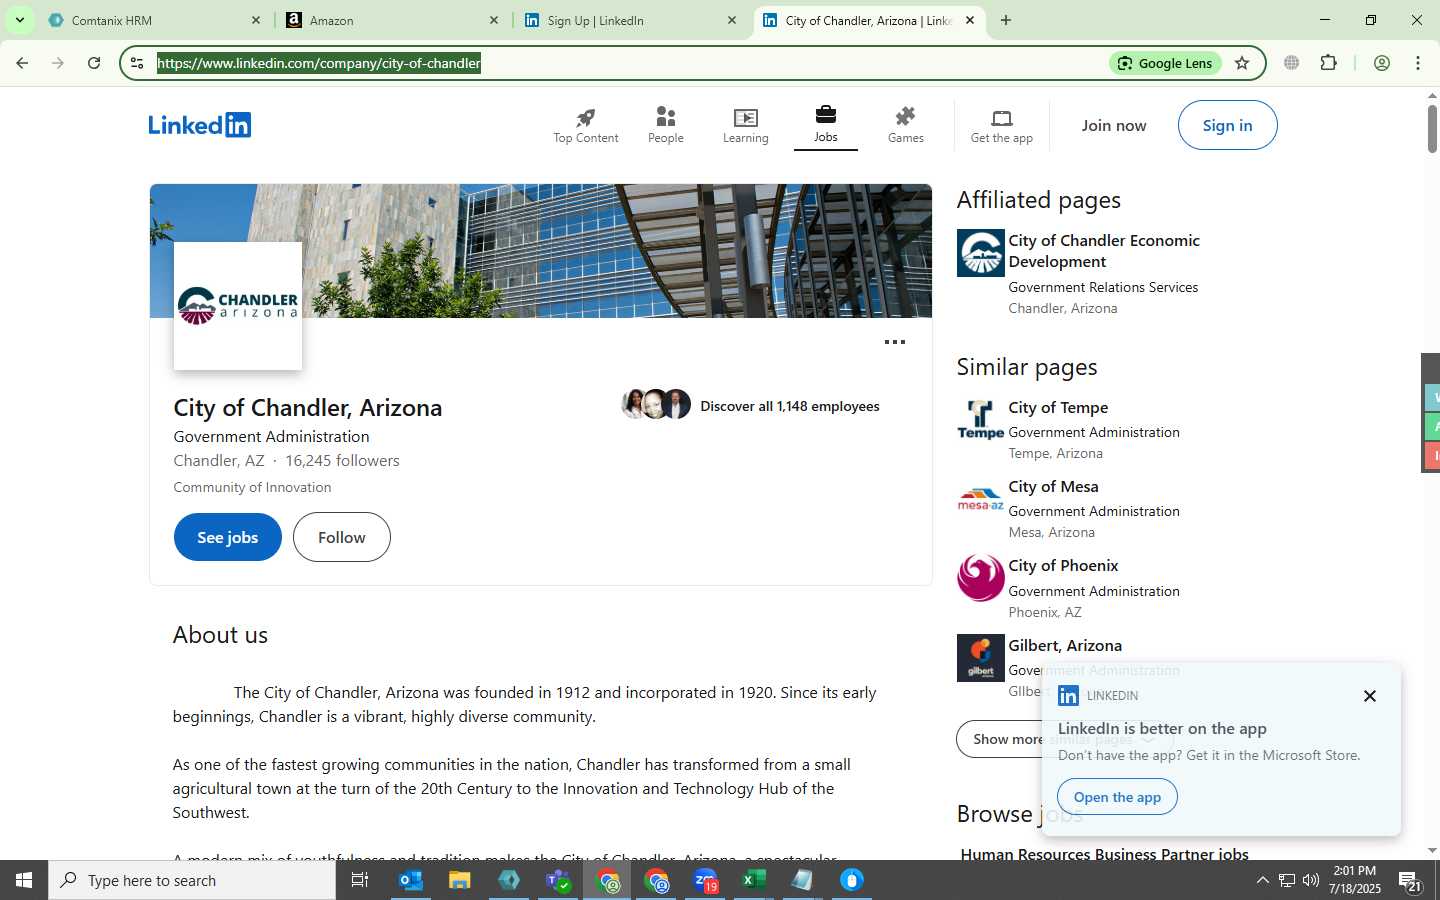Open City of Chandler Economic Development logo
Image resolution: width=1440 pixels, height=900 pixels.
[981, 253]
